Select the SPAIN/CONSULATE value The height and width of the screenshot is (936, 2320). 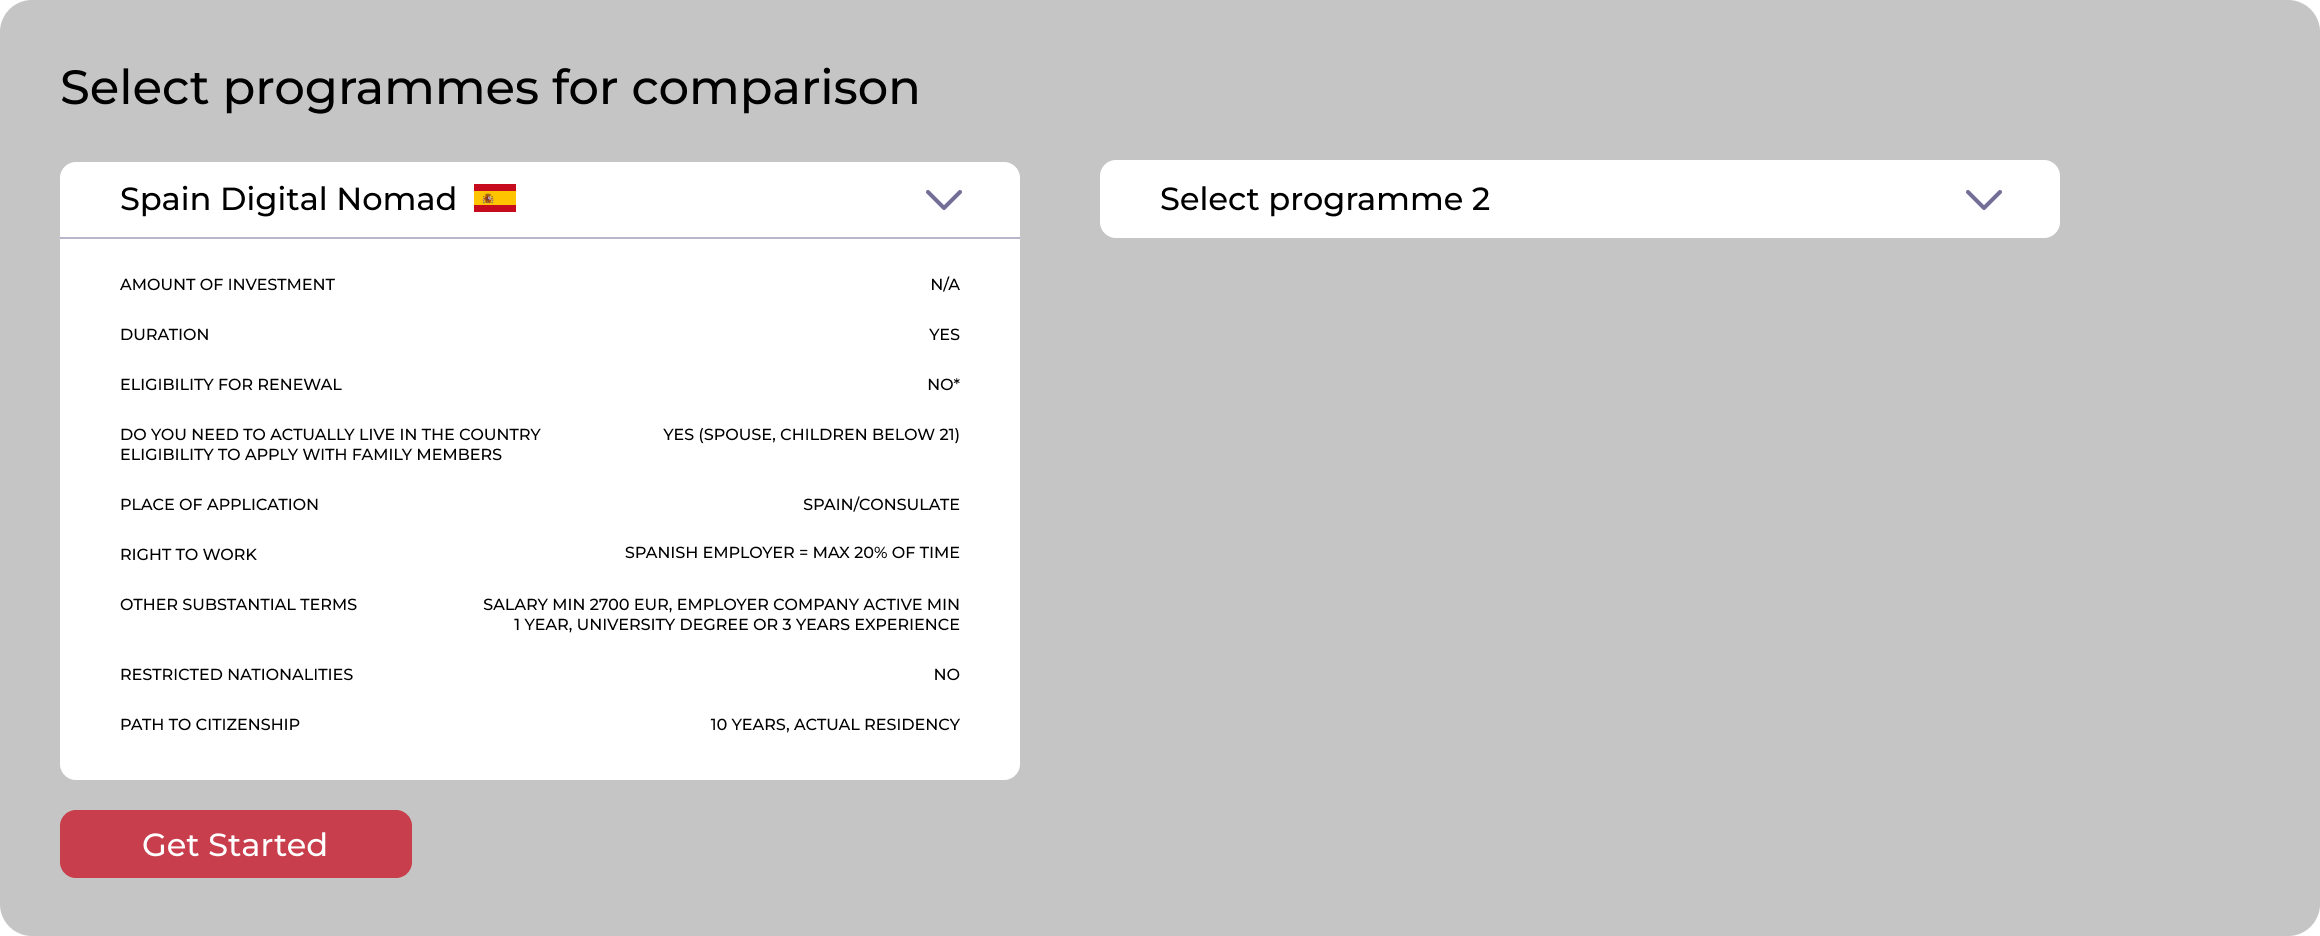coord(881,505)
